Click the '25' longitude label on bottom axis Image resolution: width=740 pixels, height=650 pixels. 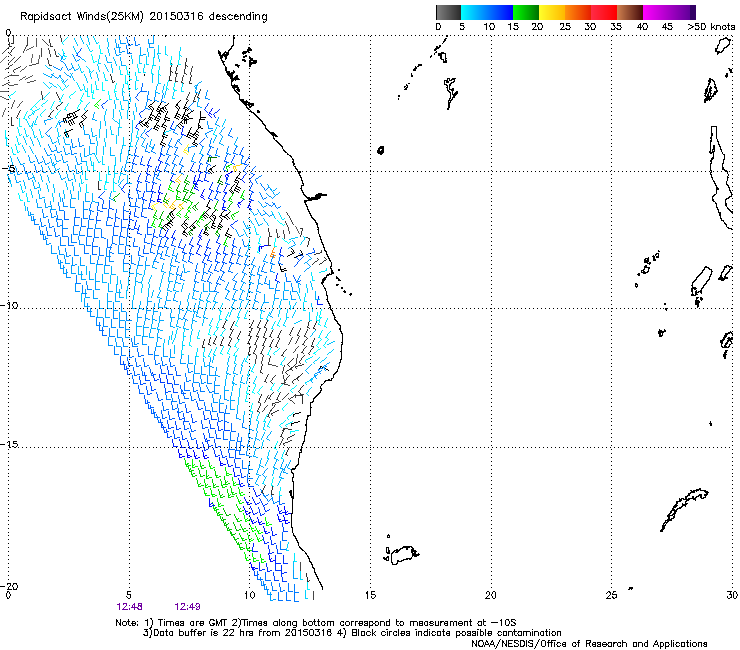coord(611,595)
